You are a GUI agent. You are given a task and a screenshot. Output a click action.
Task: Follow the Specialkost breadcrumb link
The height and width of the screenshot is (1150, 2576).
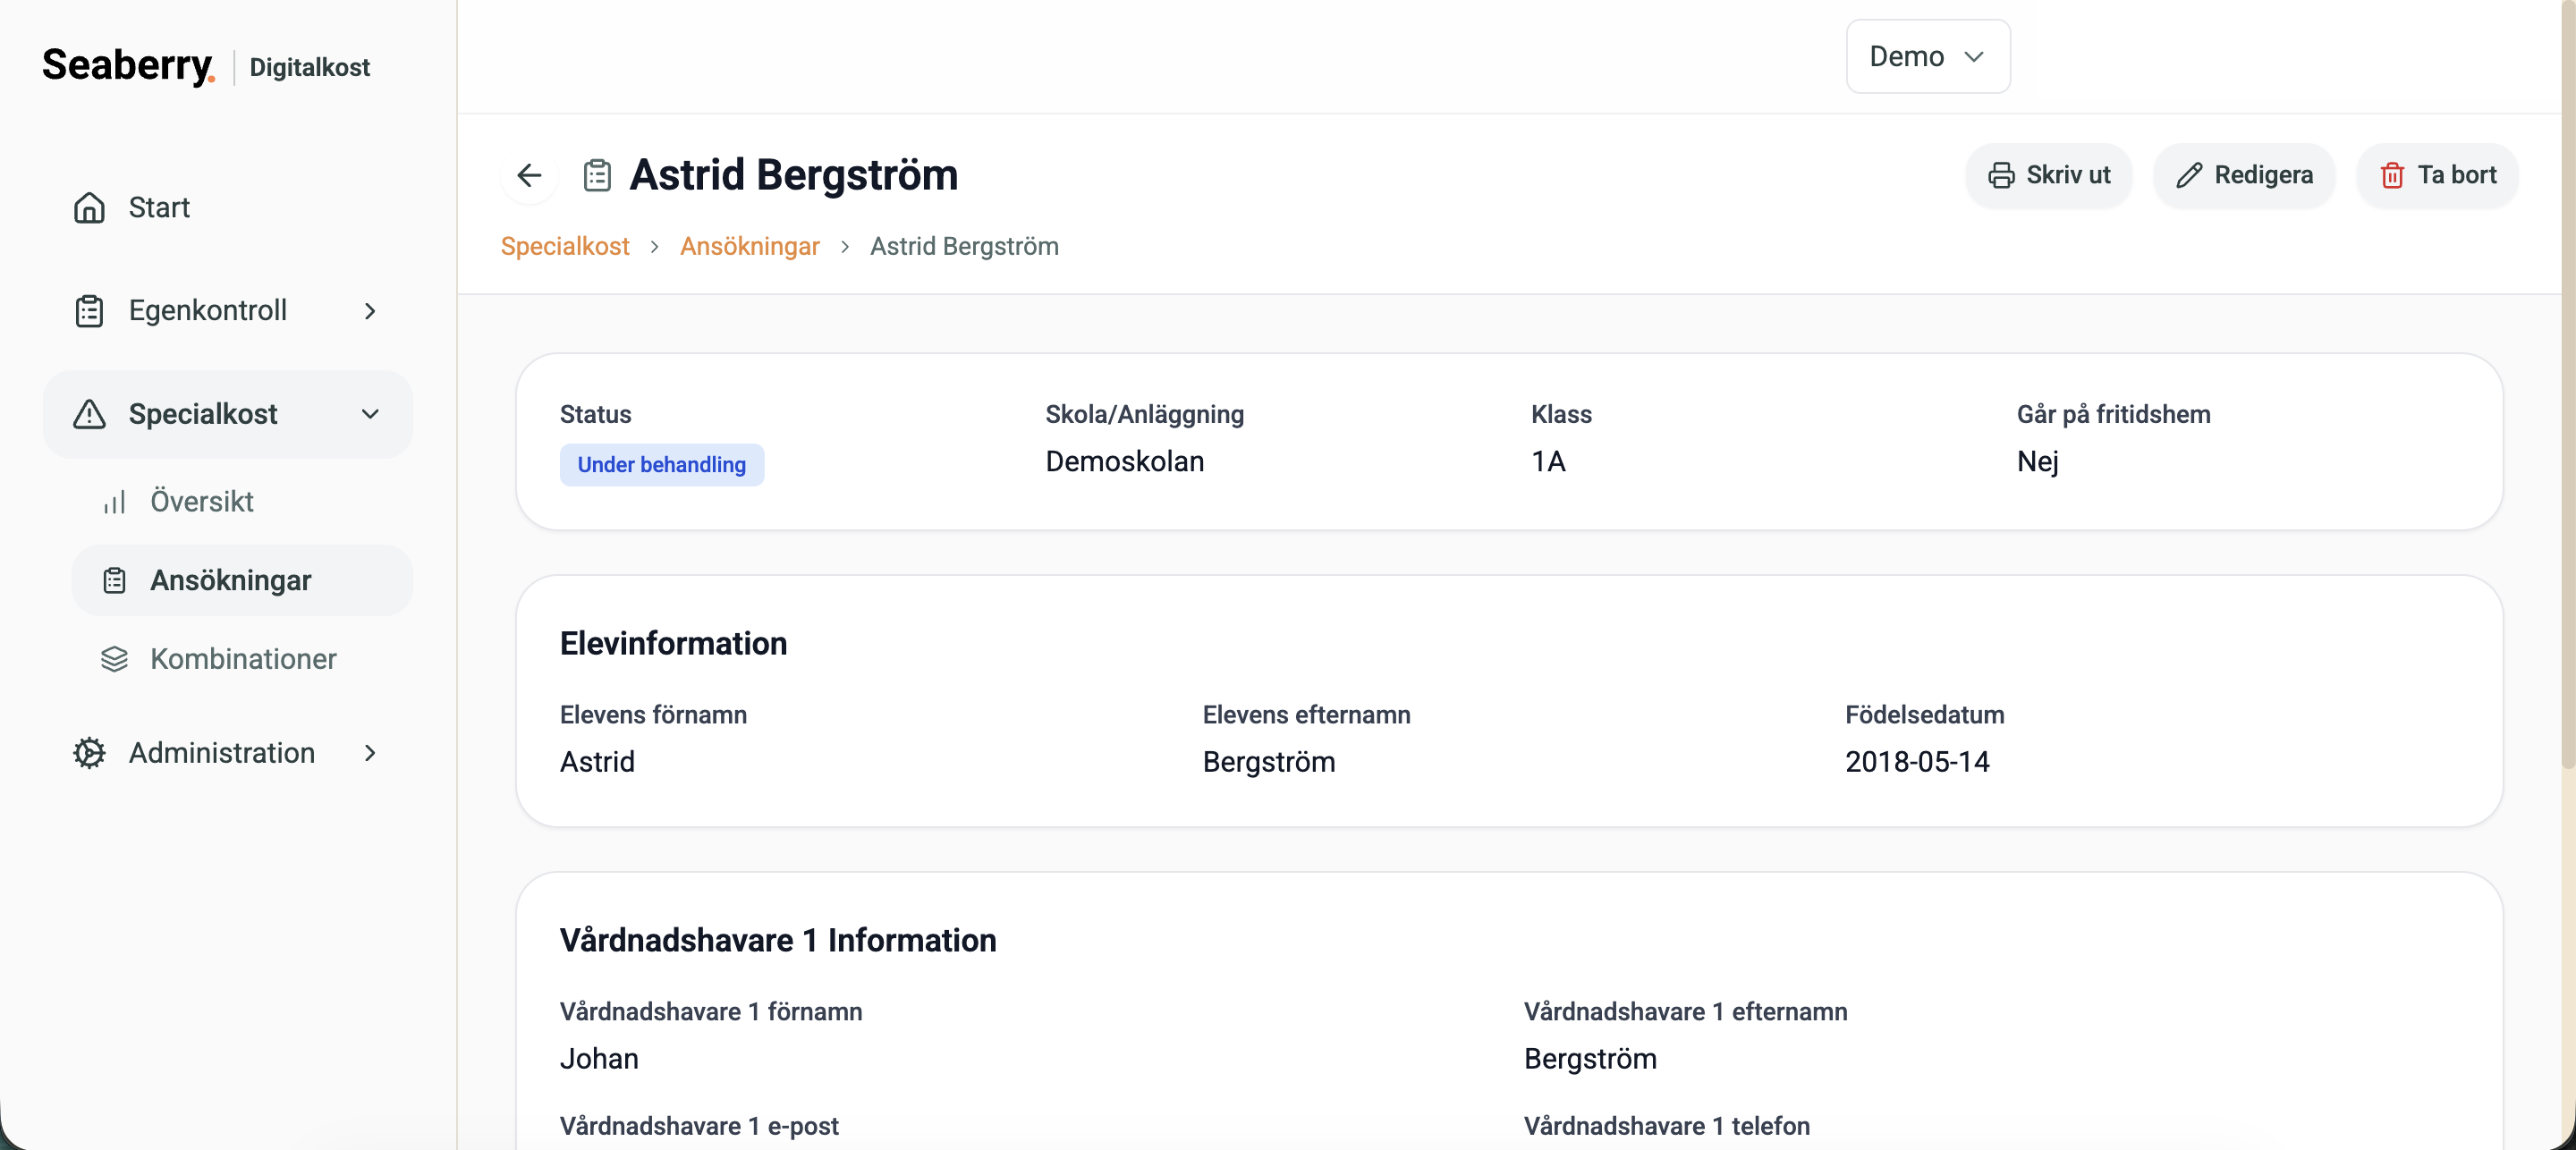pyautogui.click(x=565, y=246)
